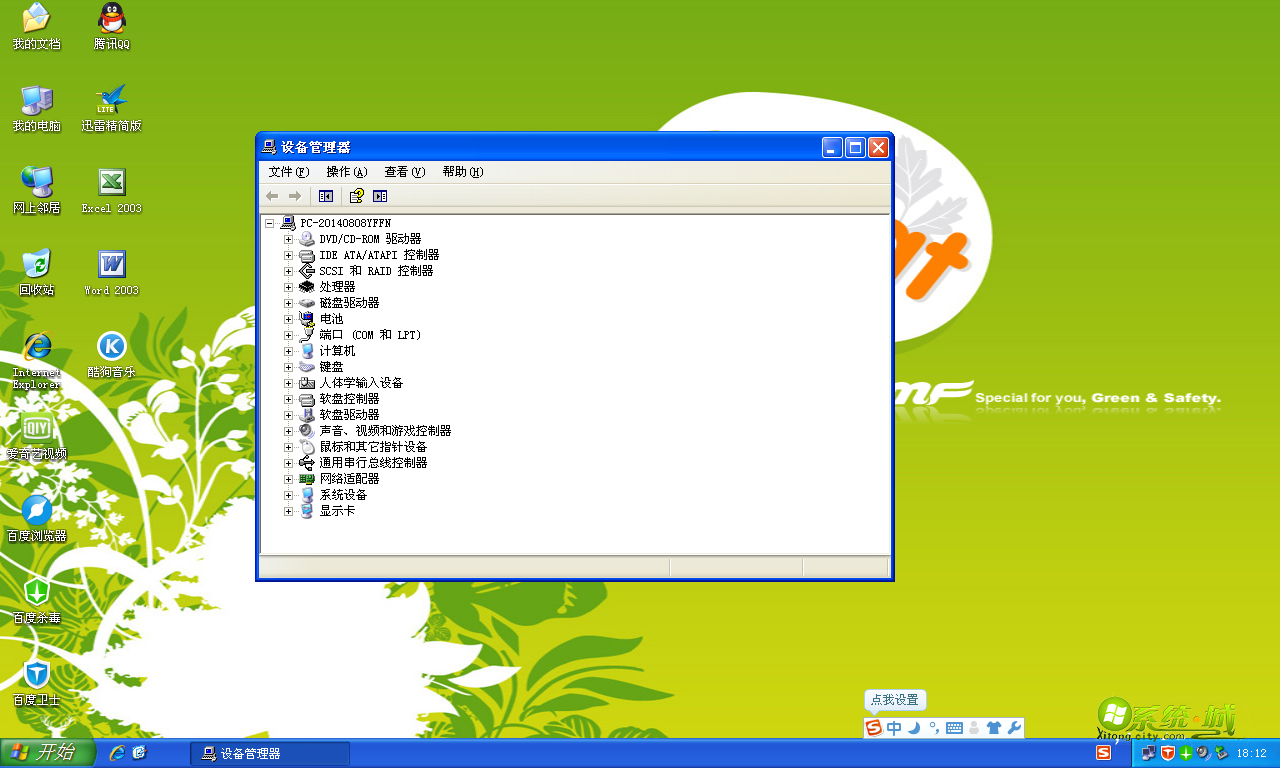Toggle the console tree pane icon
The width and height of the screenshot is (1280, 768).
tap(325, 196)
